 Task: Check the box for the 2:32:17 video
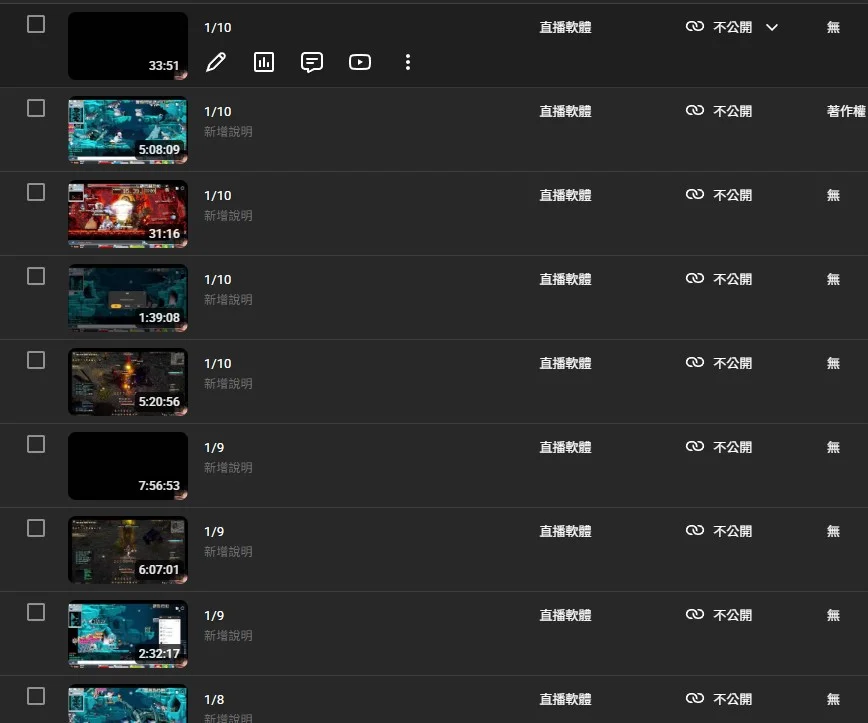click(36, 612)
